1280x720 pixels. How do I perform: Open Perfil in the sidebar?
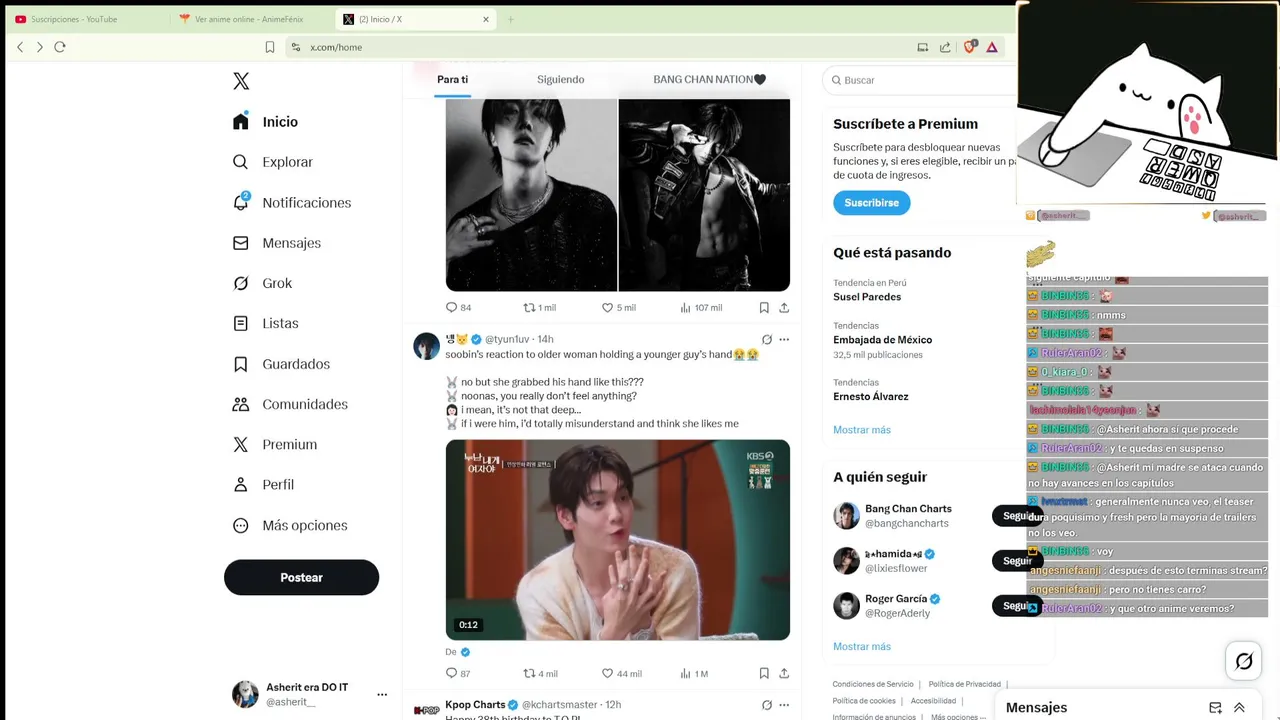pyautogui.click(x=263, y=484)
